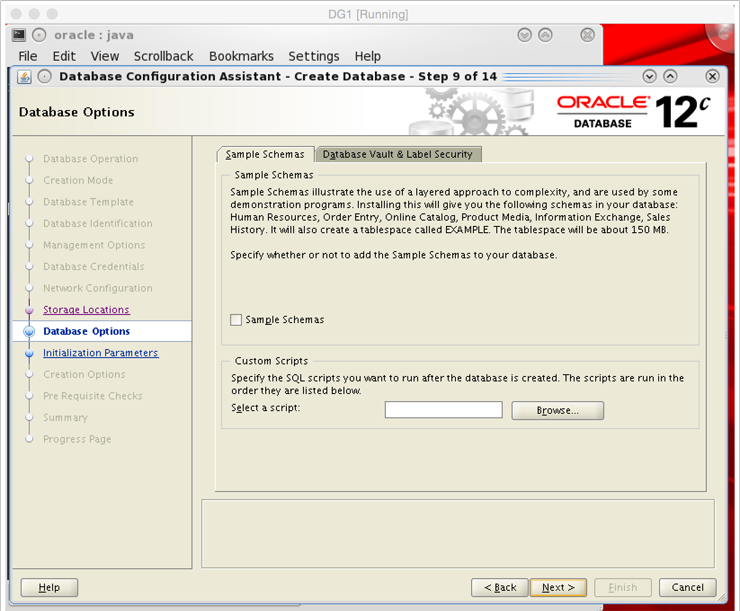The image size is (740, 611).
Task: Open the Settings menu in Konsole
Action: (x=314, y=56)
